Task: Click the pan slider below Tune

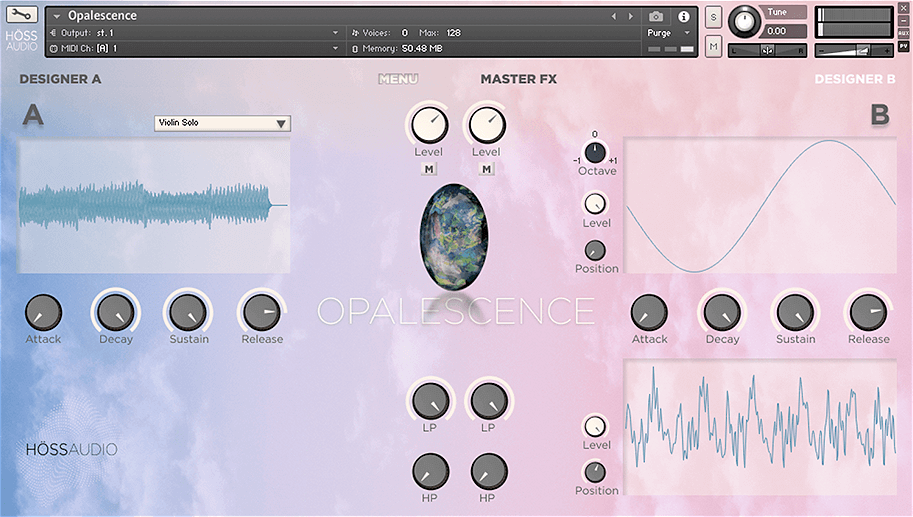Action: click(767, 51)
